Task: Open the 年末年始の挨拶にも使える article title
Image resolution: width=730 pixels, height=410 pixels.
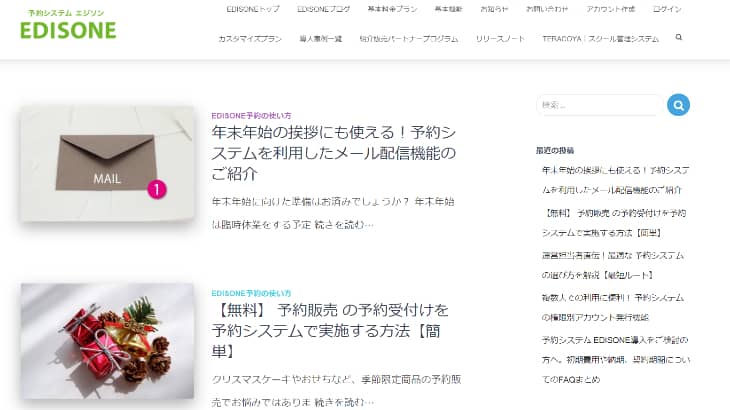Action: 333,153
